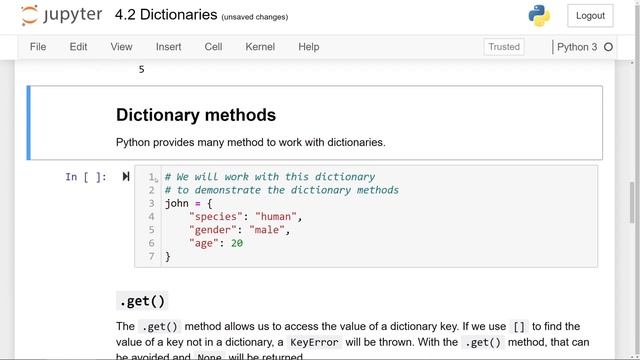This screenshot has height=360, width=640.
Task: Click the (unsaved changes) status text
Action: [255, 17]
